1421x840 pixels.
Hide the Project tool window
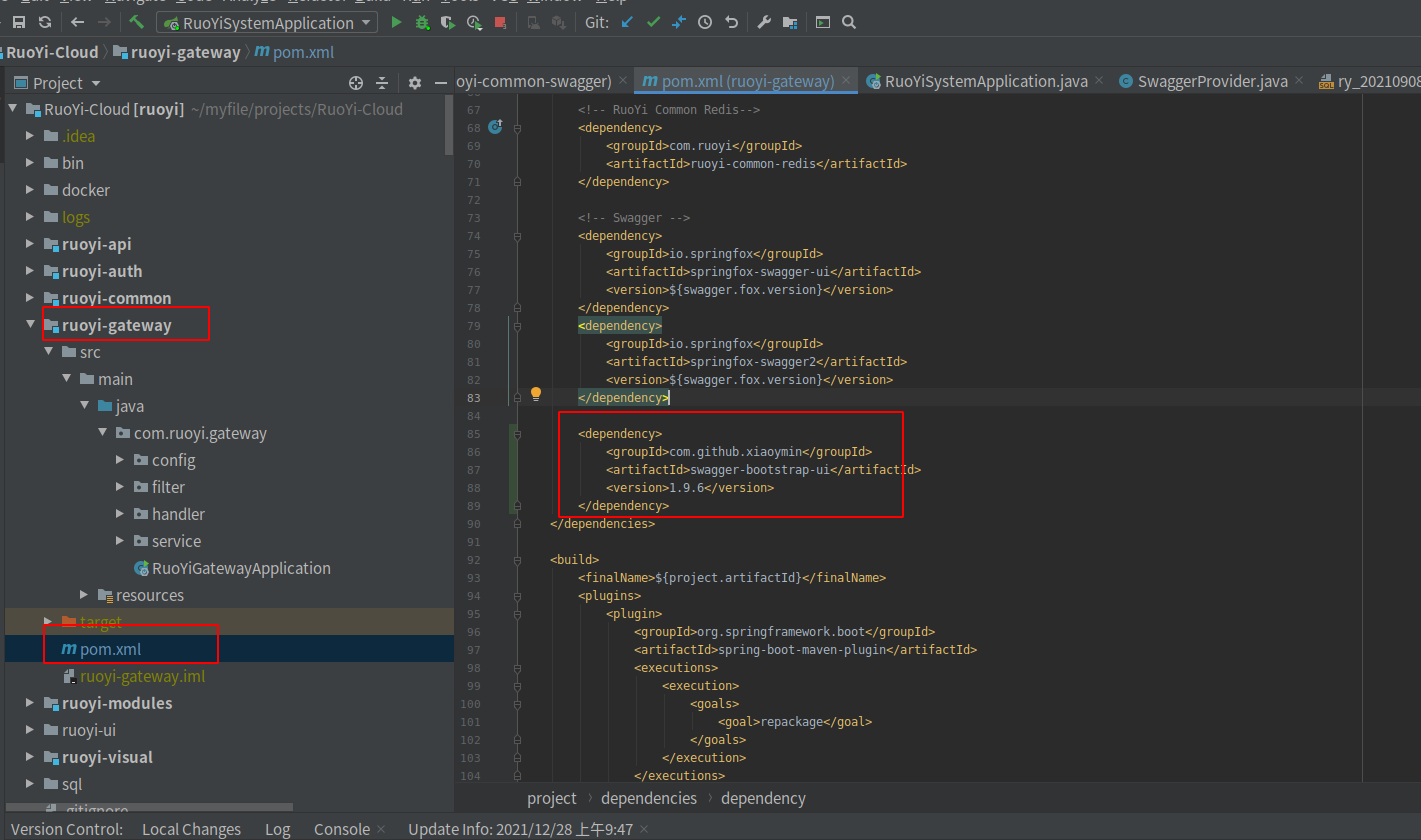[441, 83]
